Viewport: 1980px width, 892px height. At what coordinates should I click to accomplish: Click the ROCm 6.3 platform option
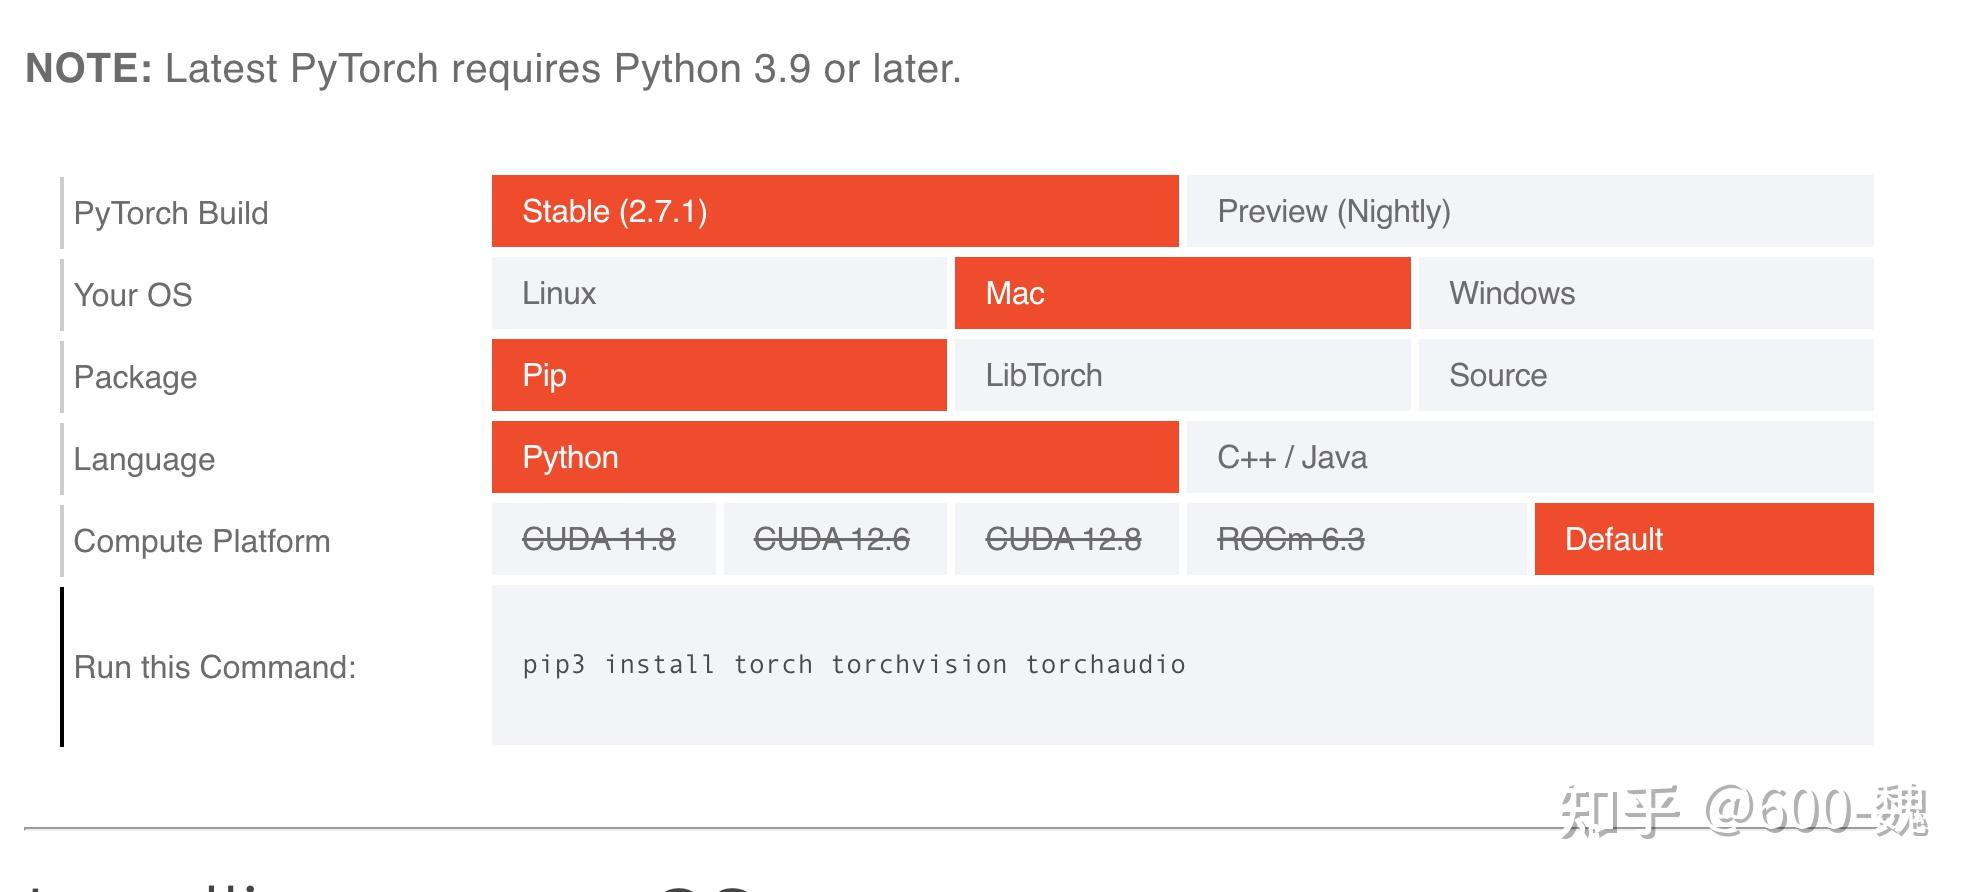point(1357,539)
